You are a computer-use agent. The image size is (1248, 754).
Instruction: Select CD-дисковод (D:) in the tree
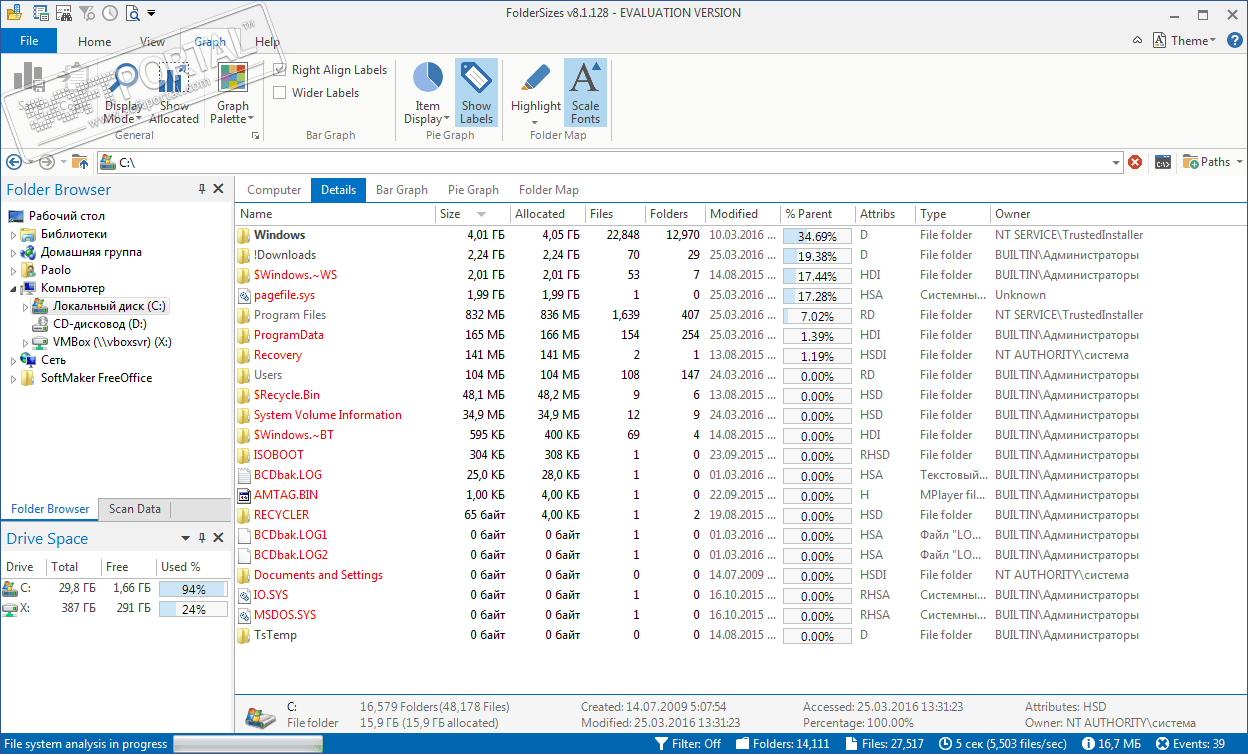pyautogui.click(x=100, y=324)
